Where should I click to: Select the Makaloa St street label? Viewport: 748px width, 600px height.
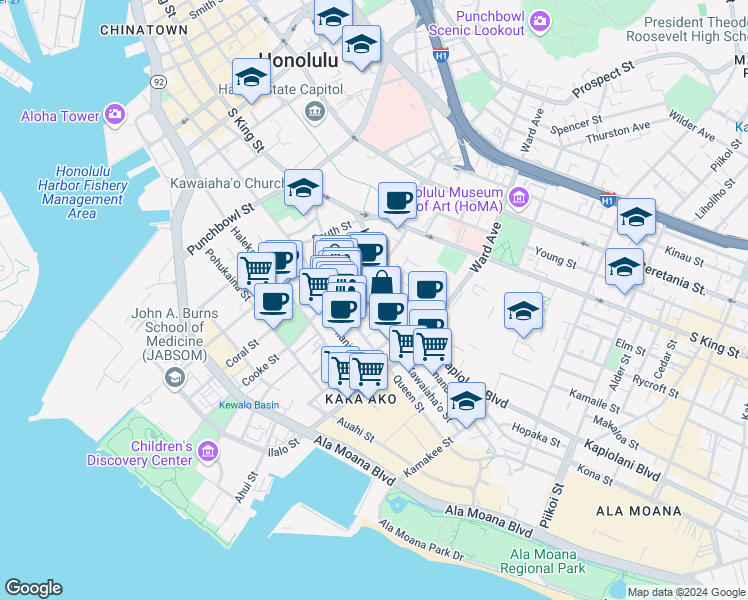click(616, 432)
